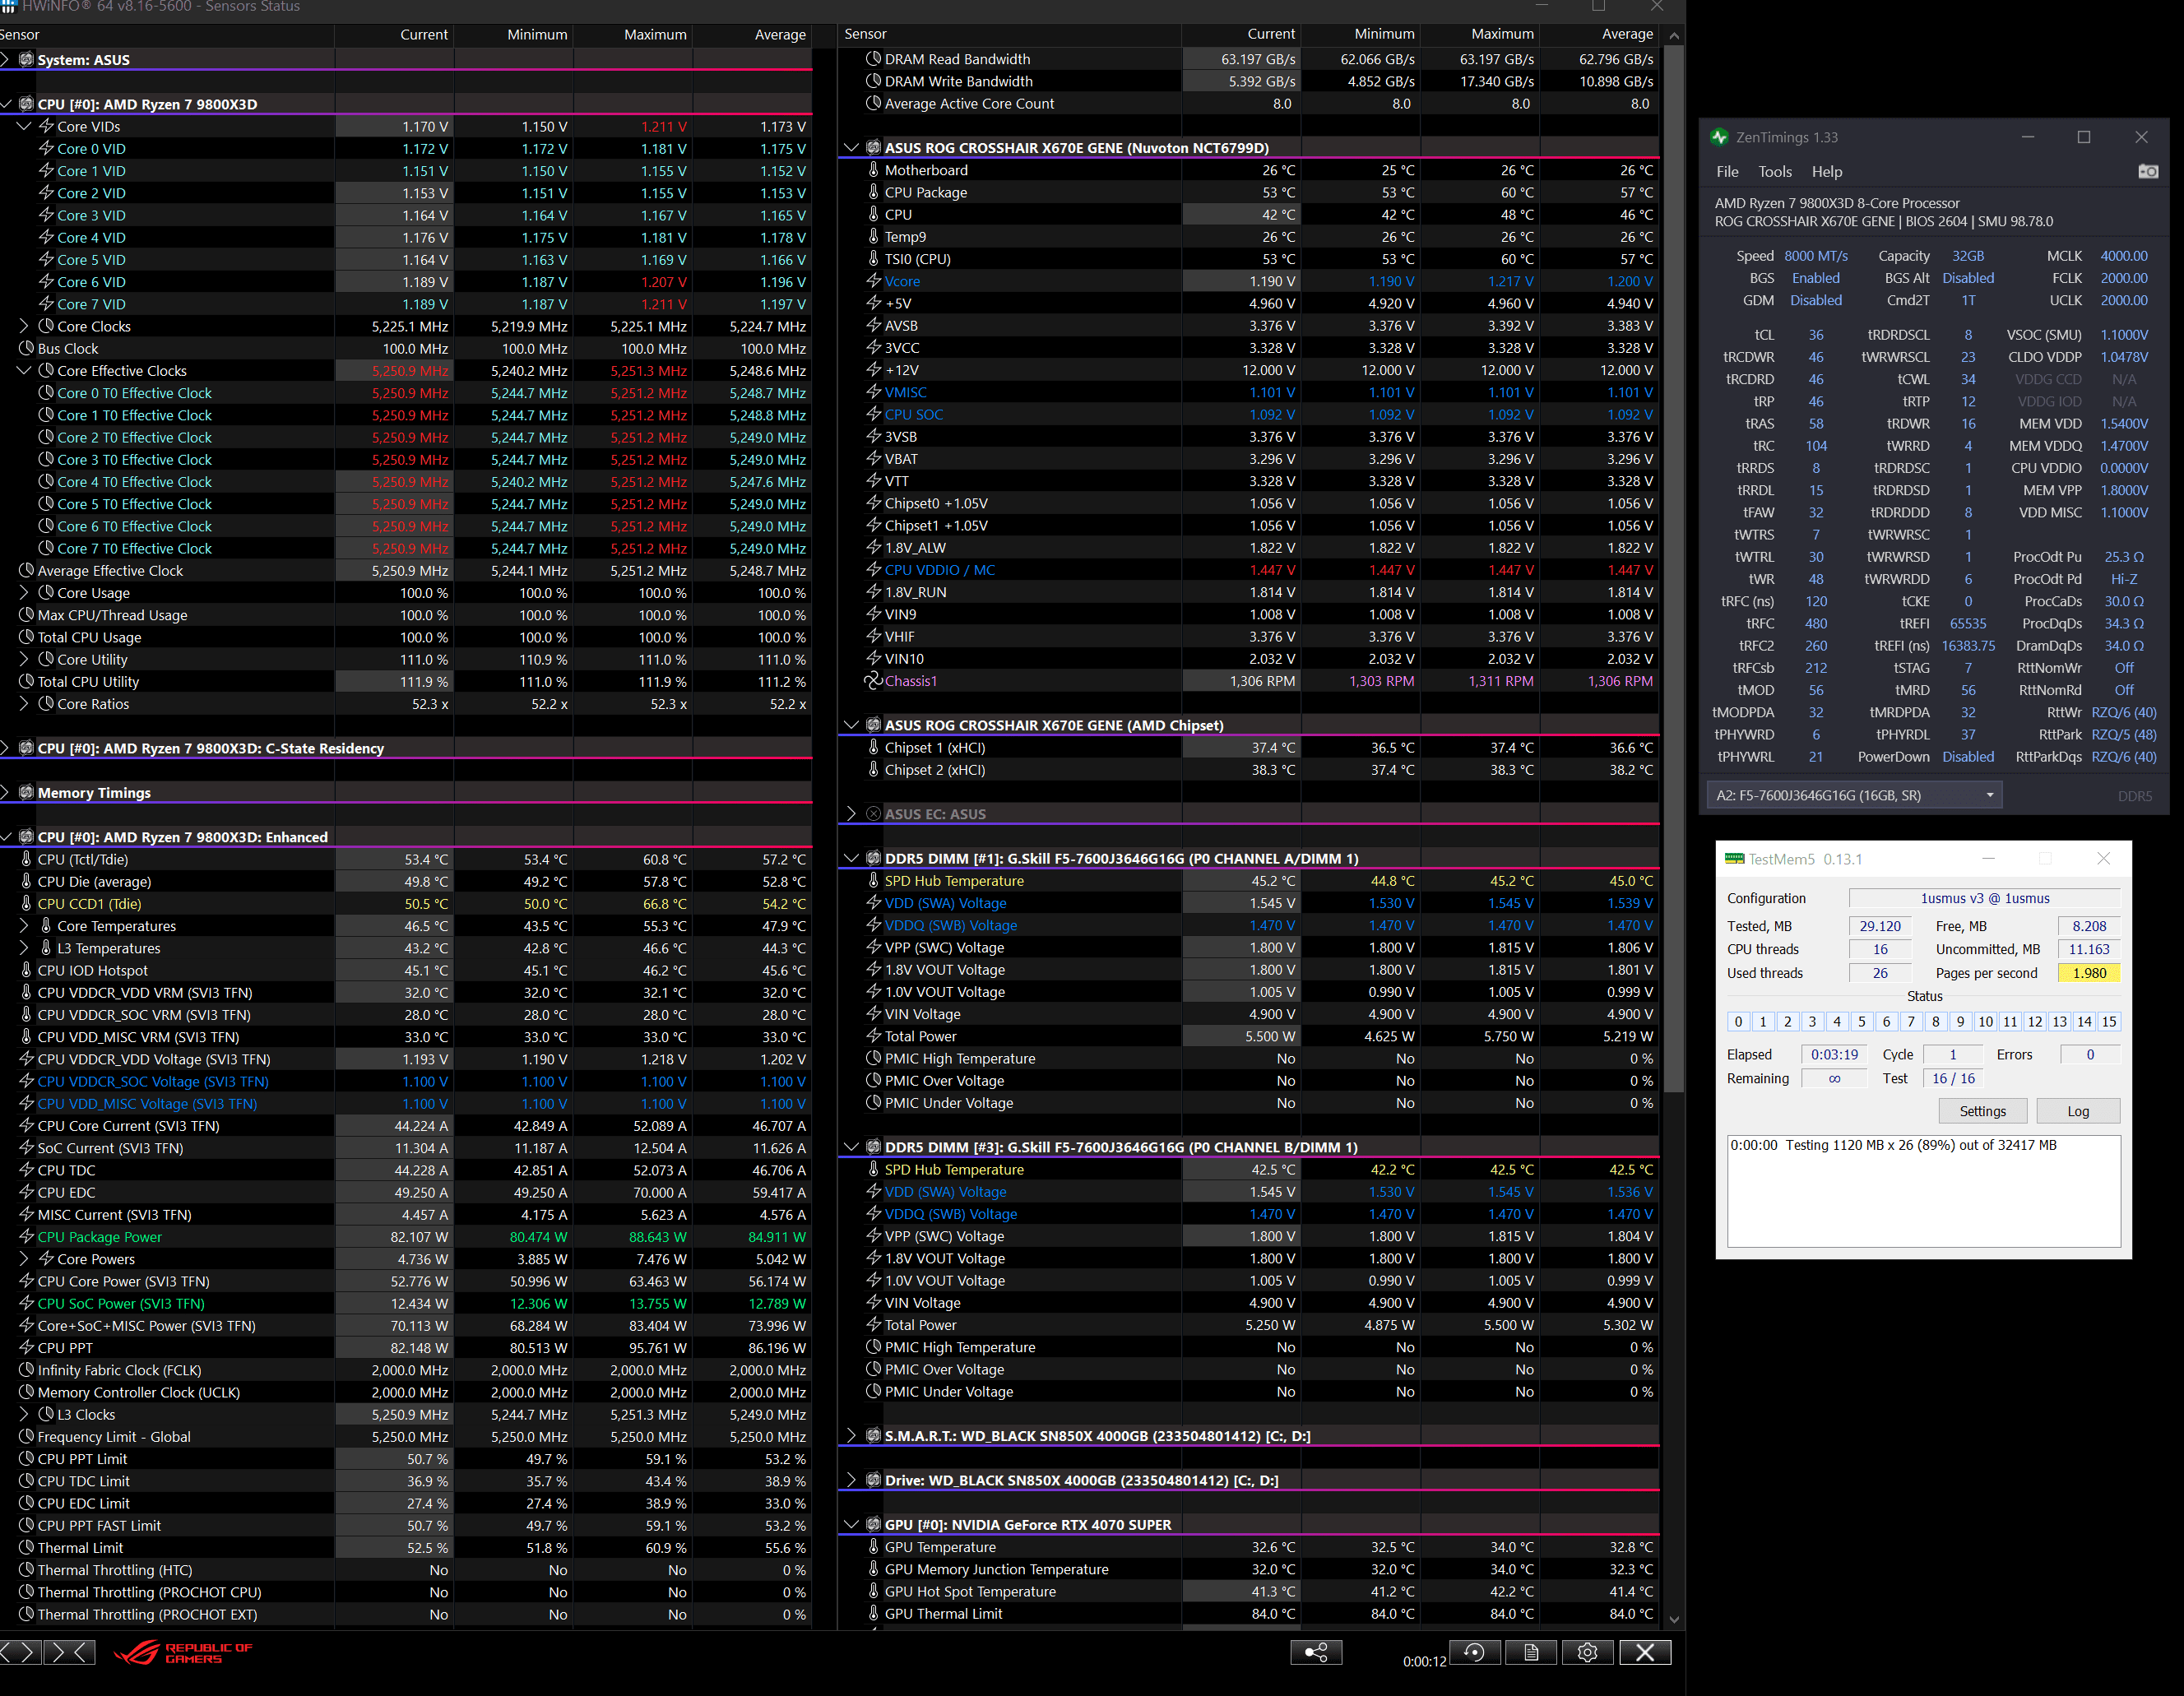Click the share/network sensors icon
Image resolution: width=2184 pixels, height=1696 pixels.
(x=1316, y=1653)
